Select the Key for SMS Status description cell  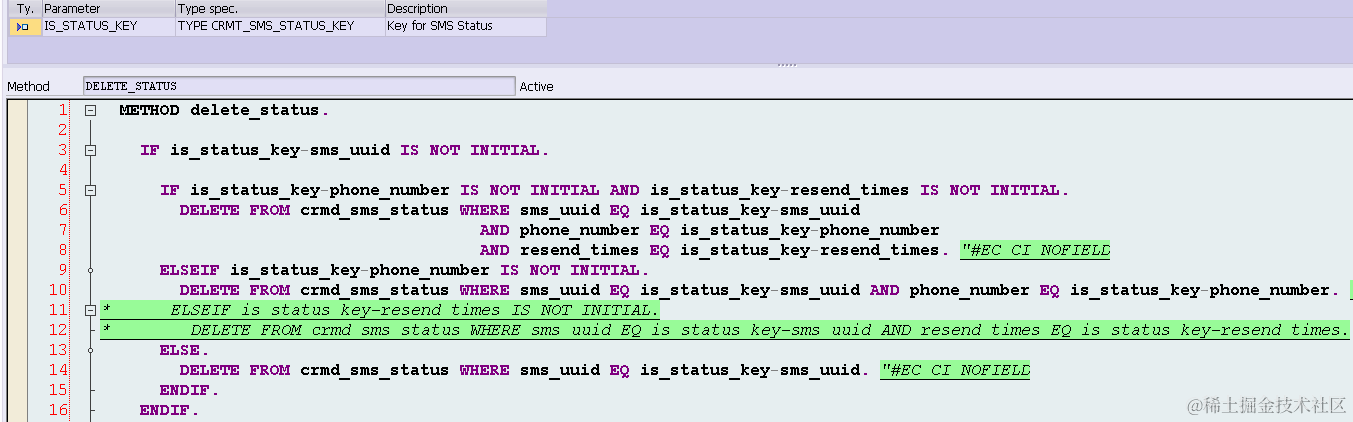click(x=466, y=27)
